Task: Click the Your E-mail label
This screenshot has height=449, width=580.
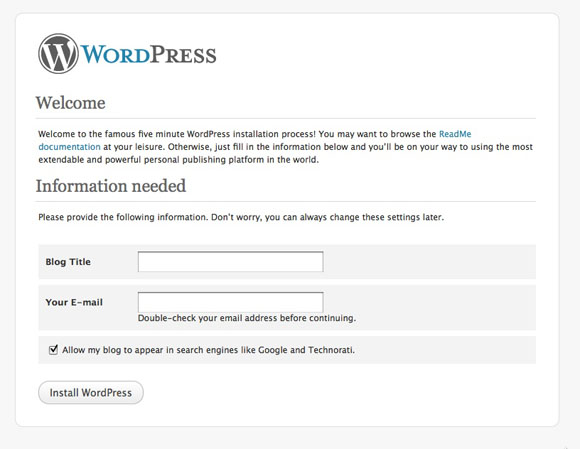Action: (74, 302)
